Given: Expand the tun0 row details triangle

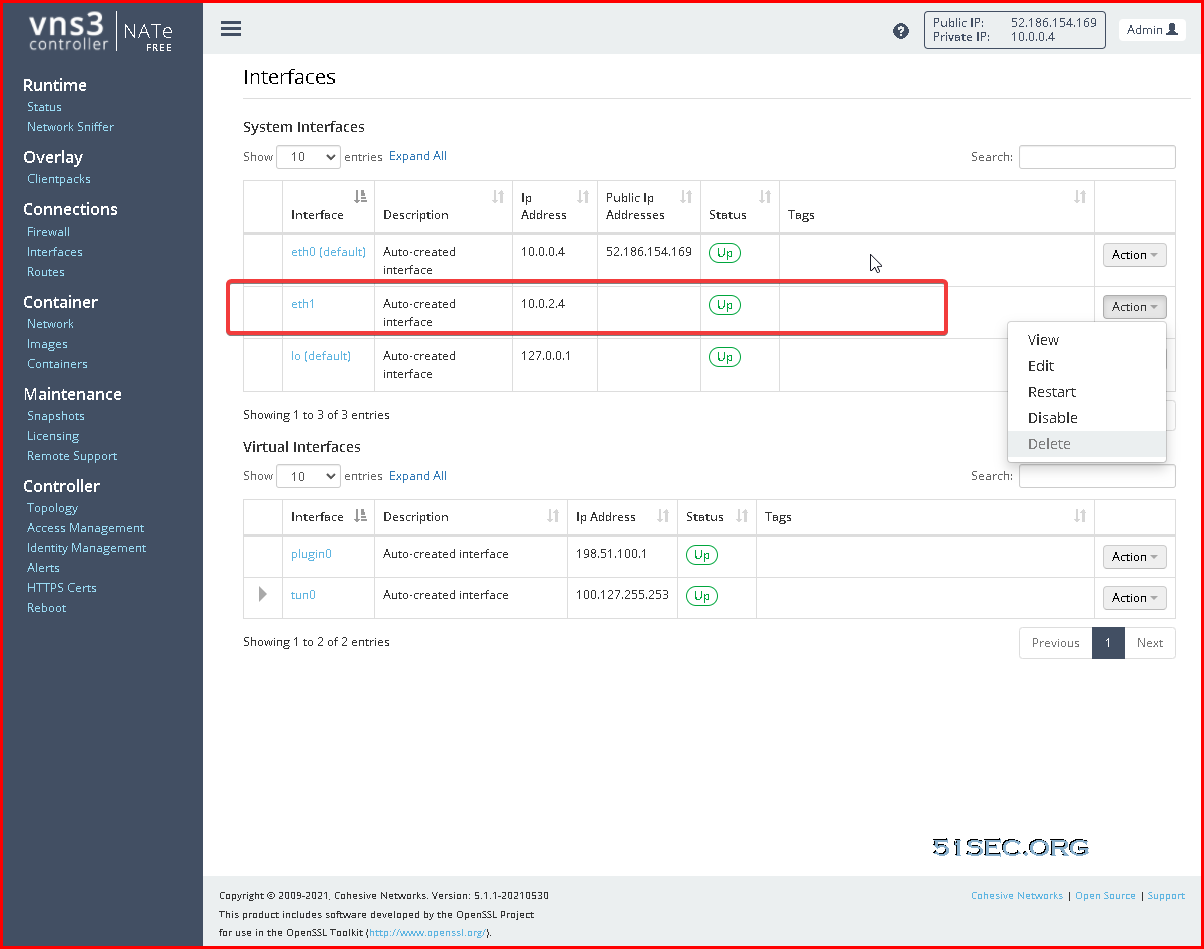Looking at the screenshot, I should tap(263, 595).
